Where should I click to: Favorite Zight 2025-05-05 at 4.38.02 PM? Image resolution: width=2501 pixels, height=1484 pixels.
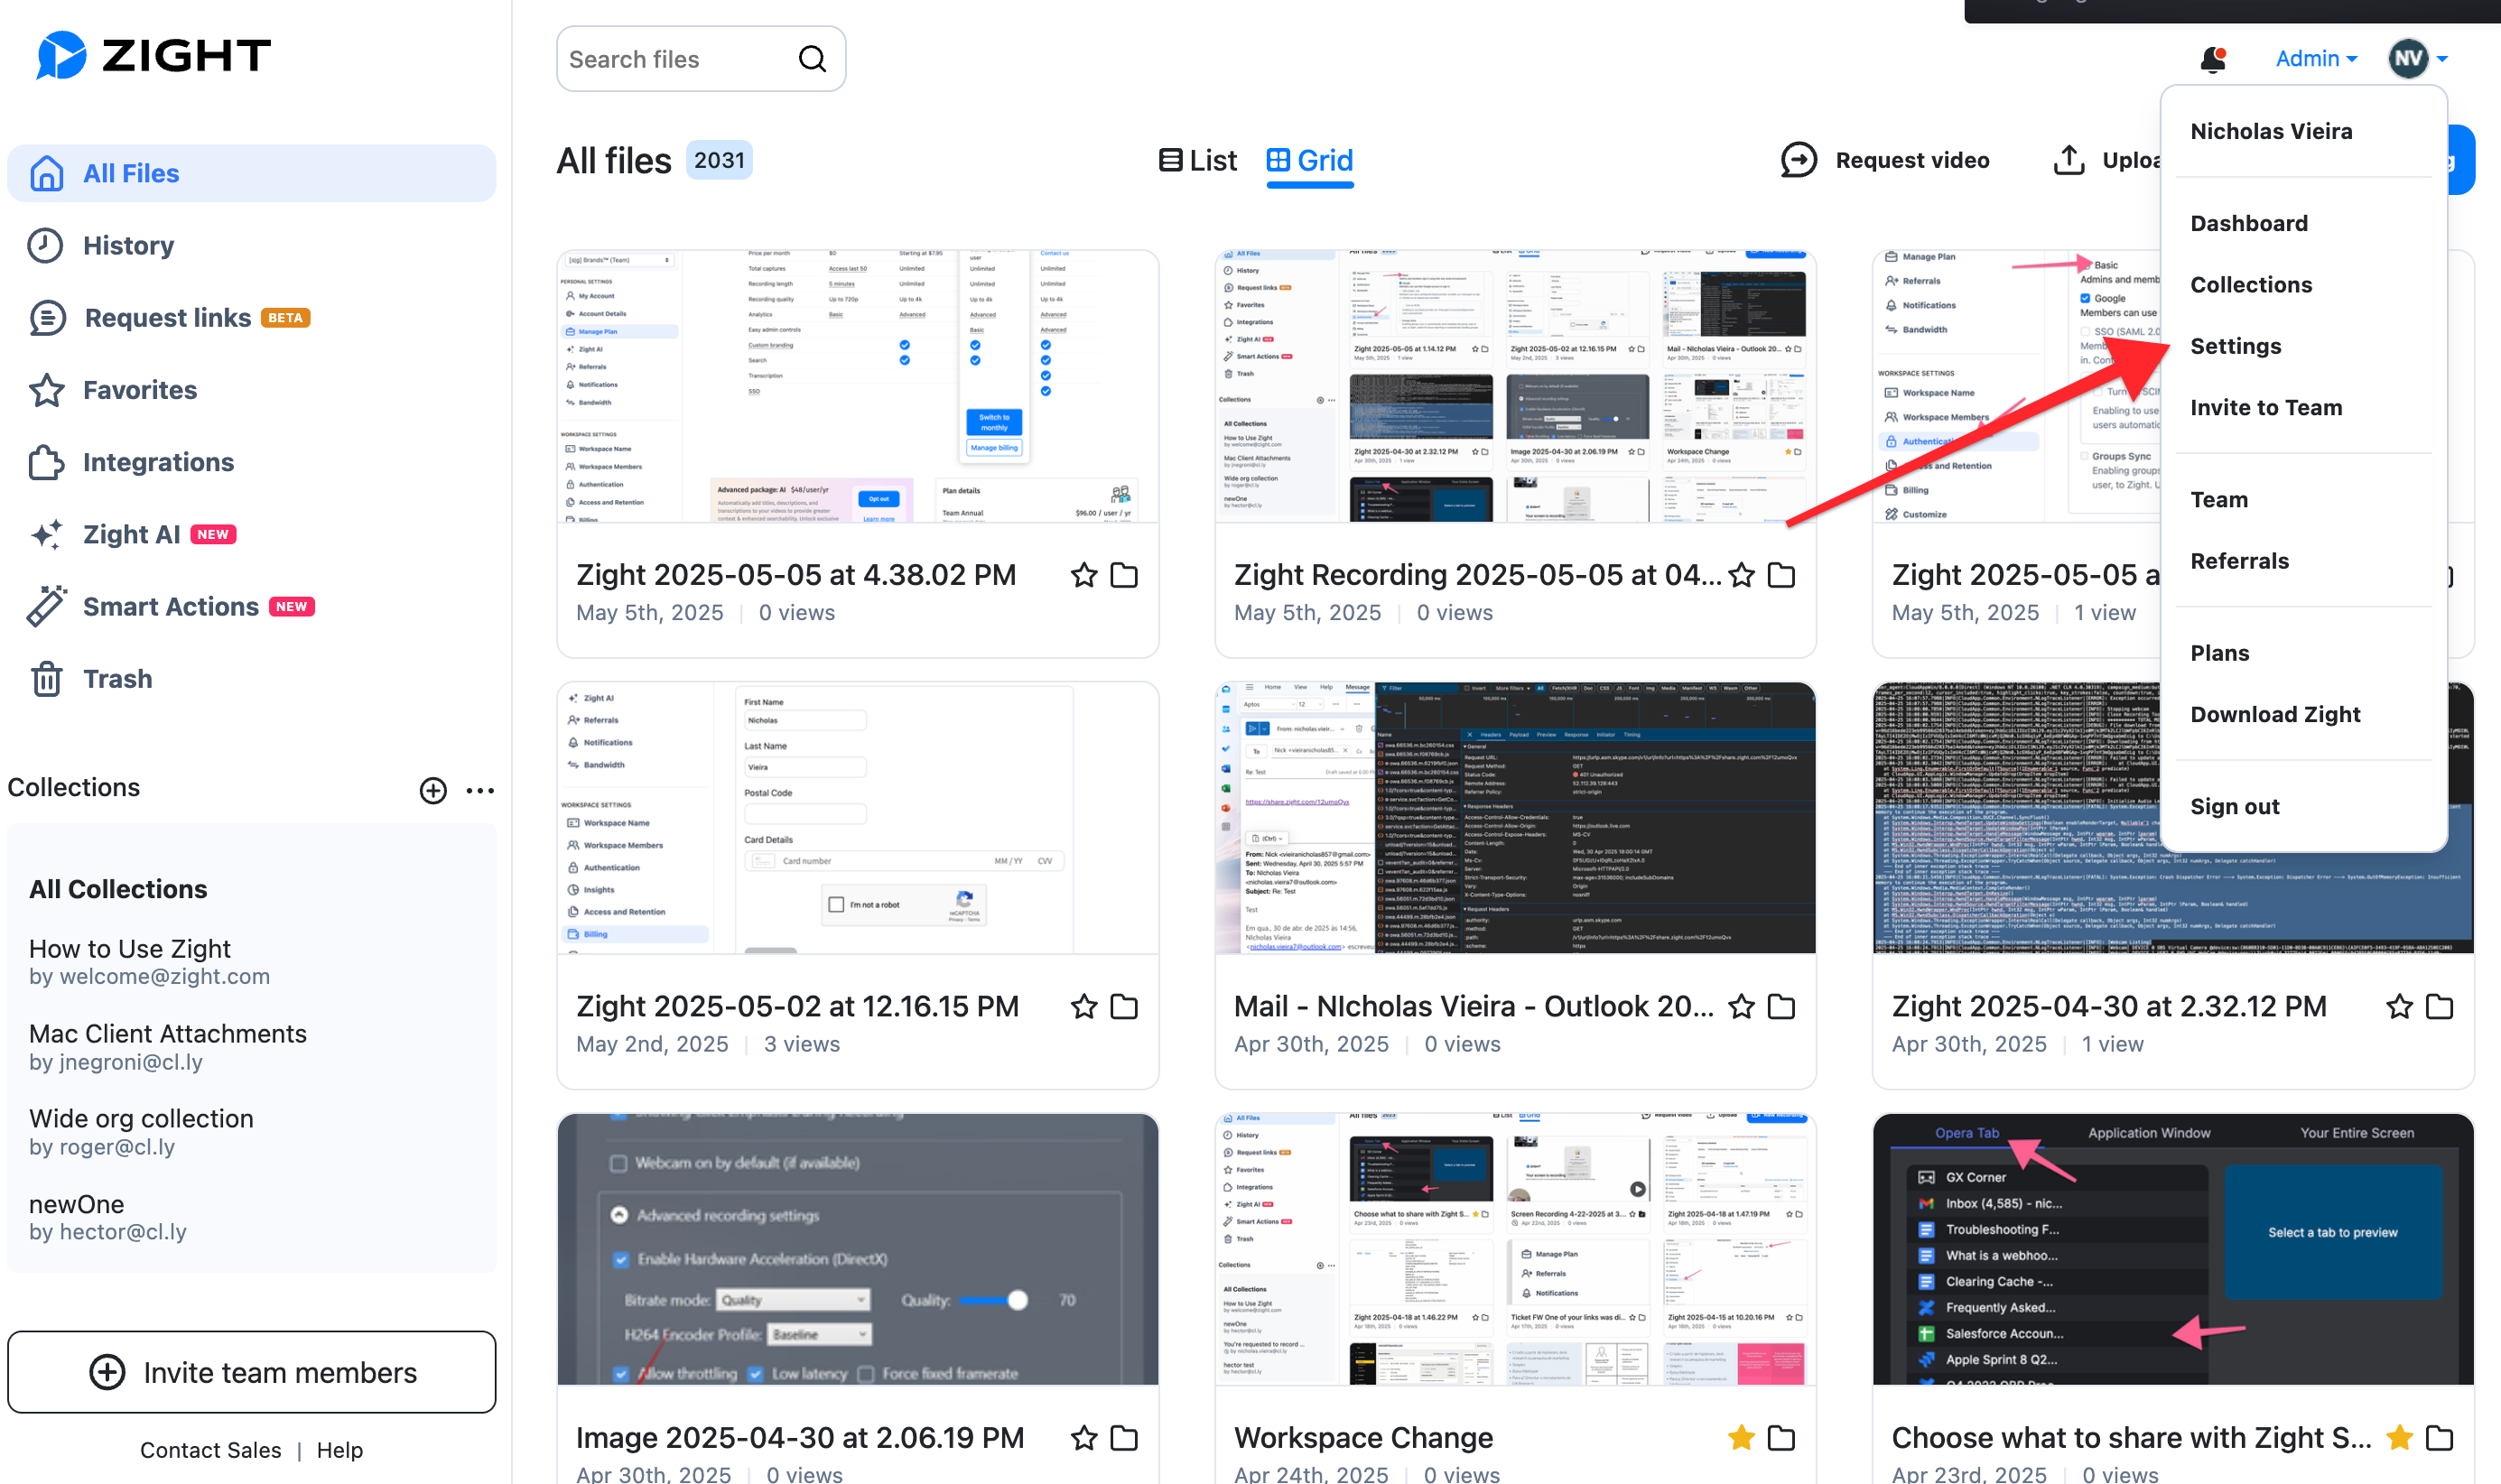(x=1083, y=575)
